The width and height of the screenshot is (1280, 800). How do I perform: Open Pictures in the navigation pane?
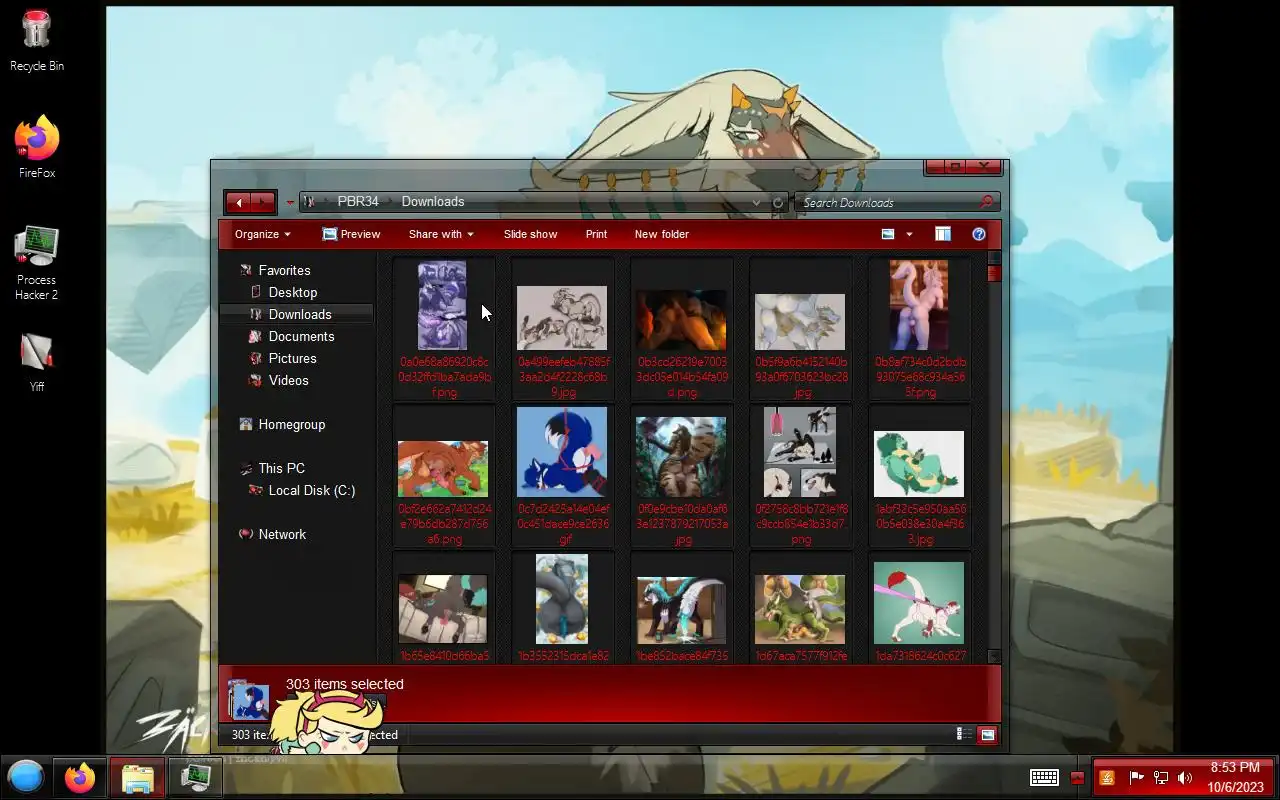pos(292,358)
